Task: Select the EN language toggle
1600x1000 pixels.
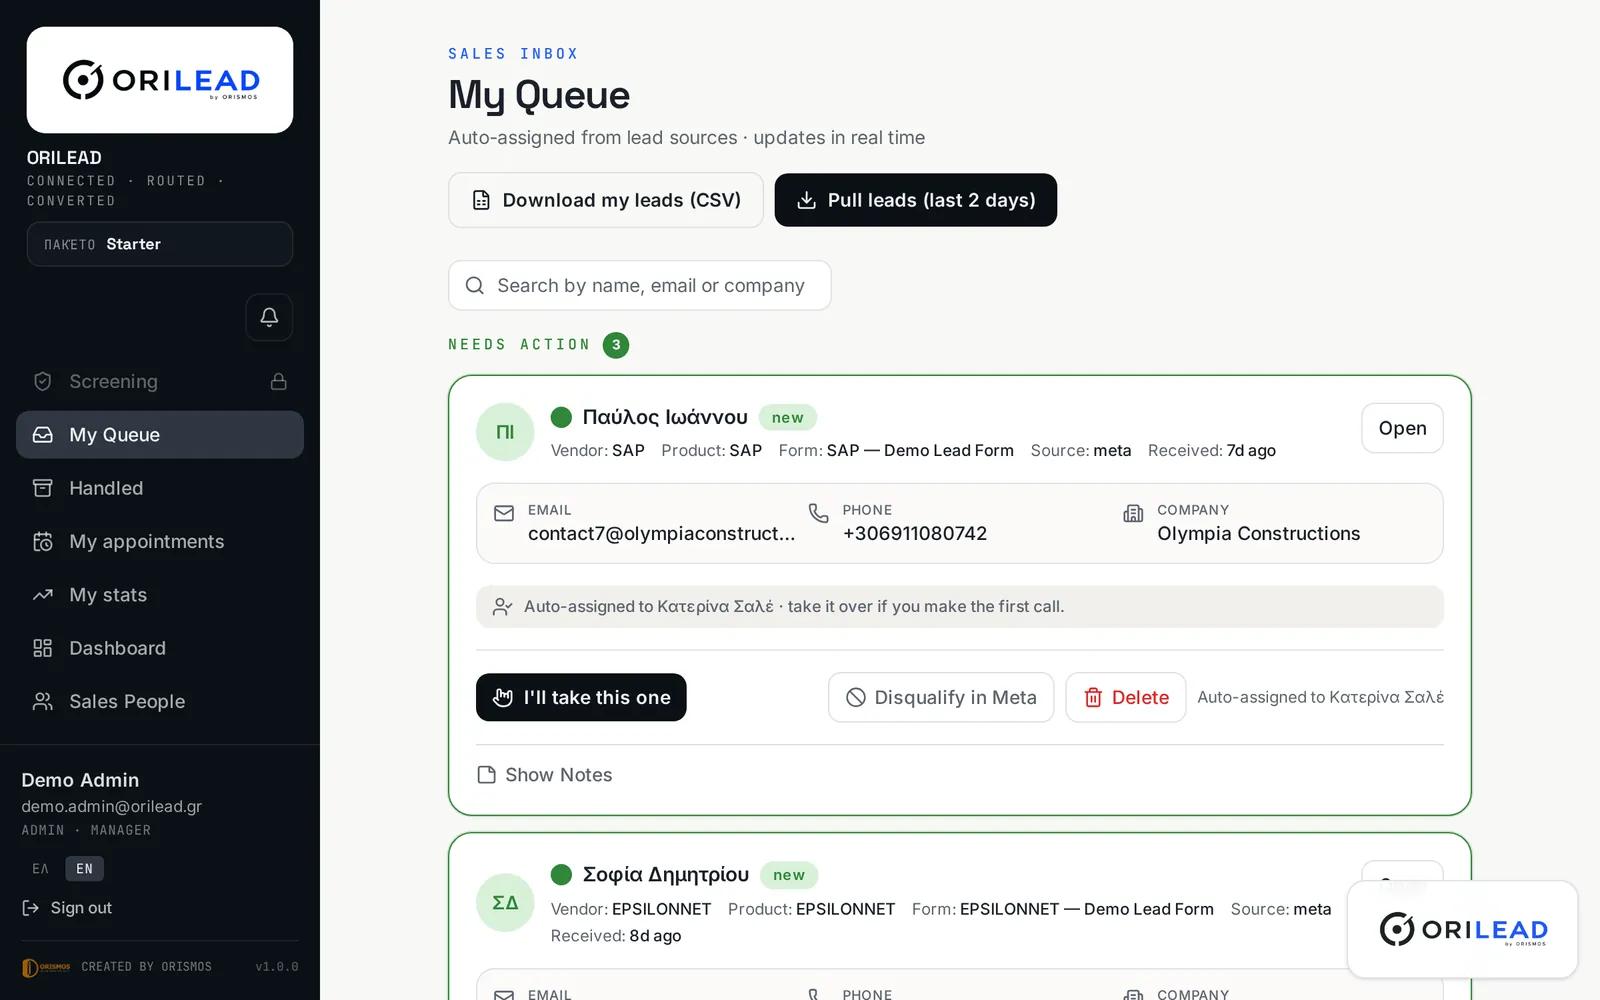Action: (84, 868)
